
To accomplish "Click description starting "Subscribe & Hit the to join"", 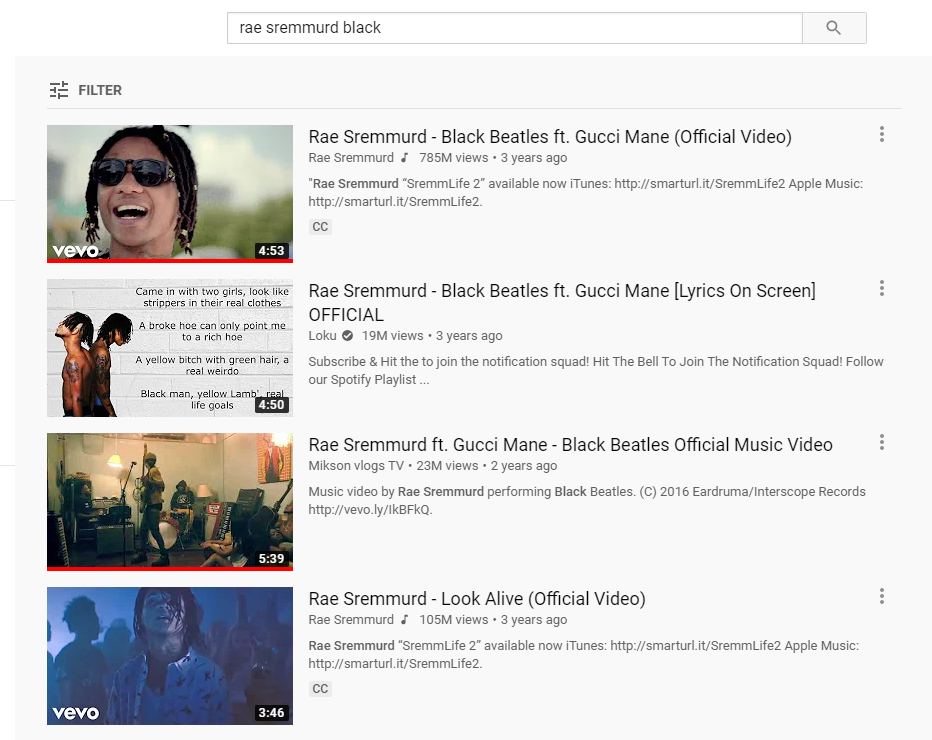I will (596, 370).
